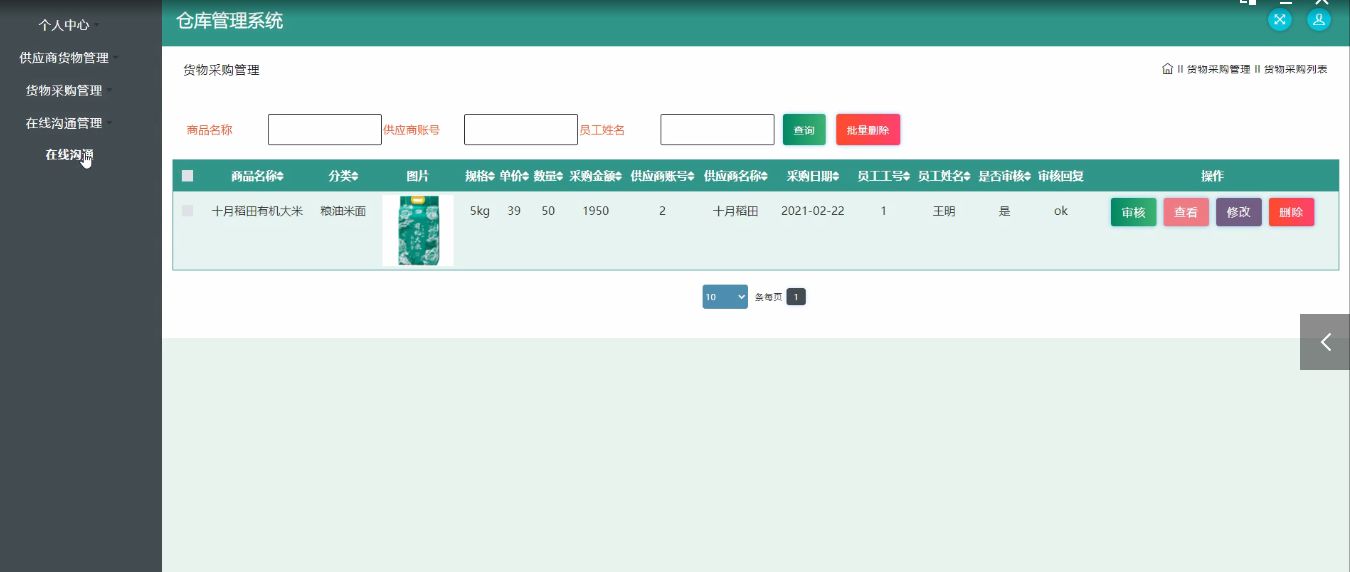Click the 员工姓名 search input field
1350x572 pixels.
point(717,130)
